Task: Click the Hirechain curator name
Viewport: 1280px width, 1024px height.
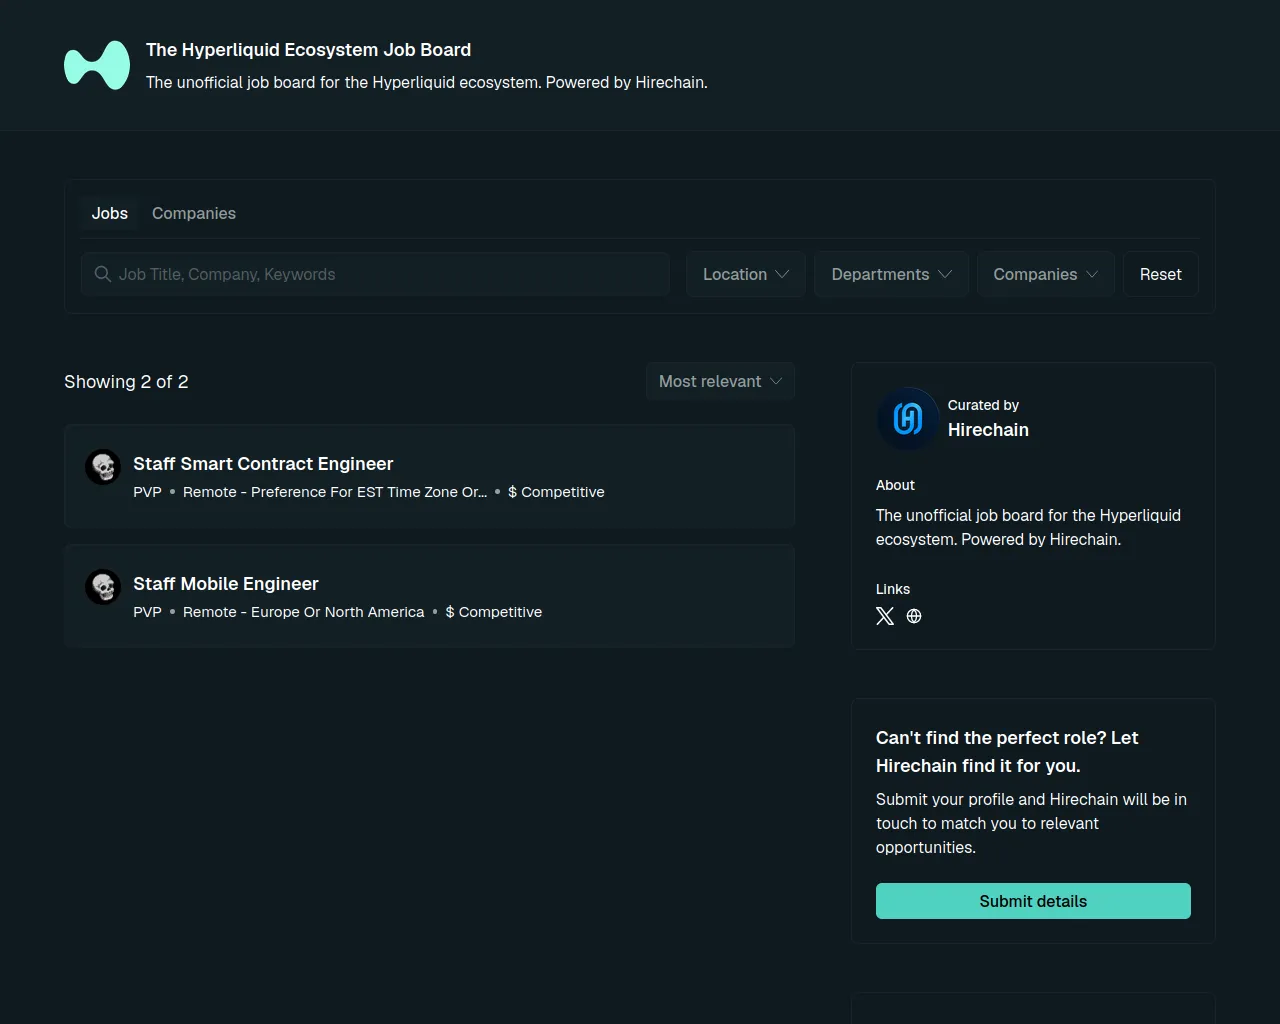Action: [988, 430]
